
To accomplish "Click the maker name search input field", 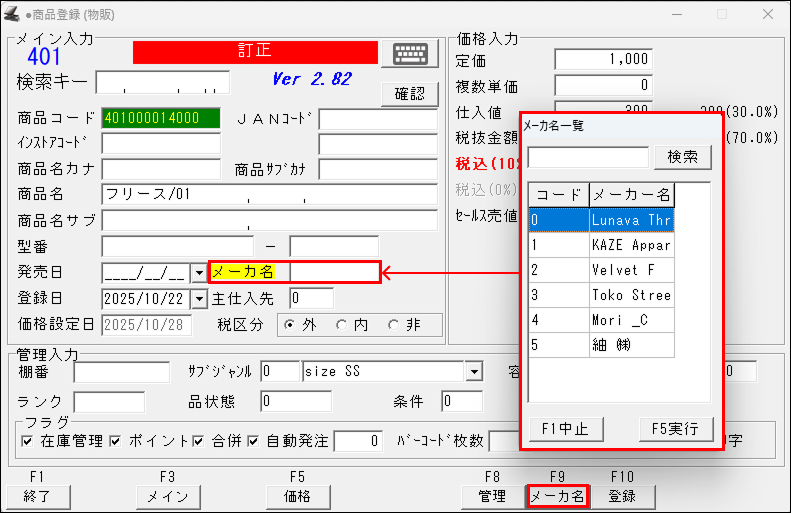I will tap(588, 157).
